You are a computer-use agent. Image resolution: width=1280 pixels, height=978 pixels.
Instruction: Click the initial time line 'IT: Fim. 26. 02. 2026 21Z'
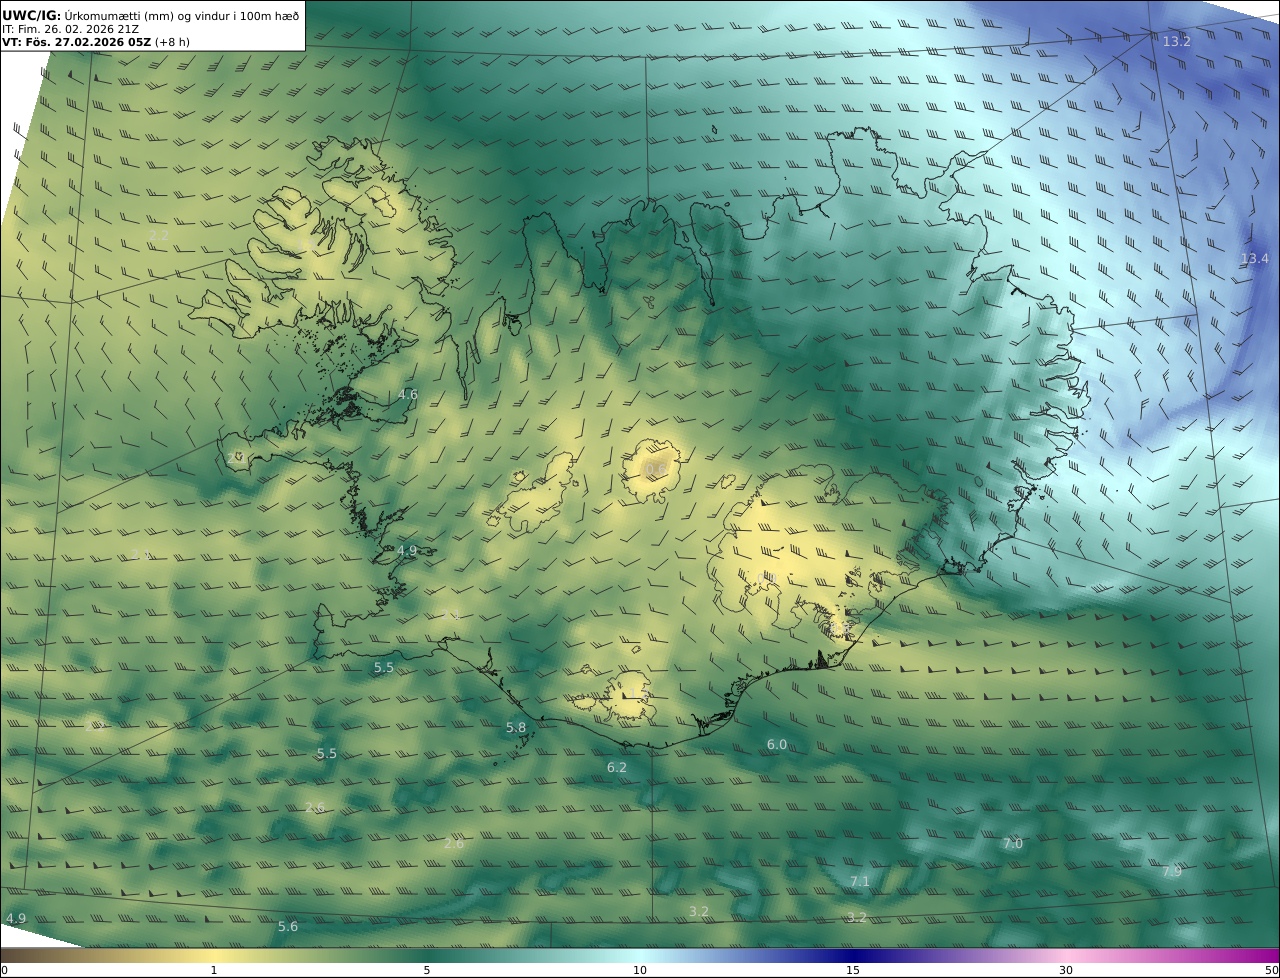point(71,29)
